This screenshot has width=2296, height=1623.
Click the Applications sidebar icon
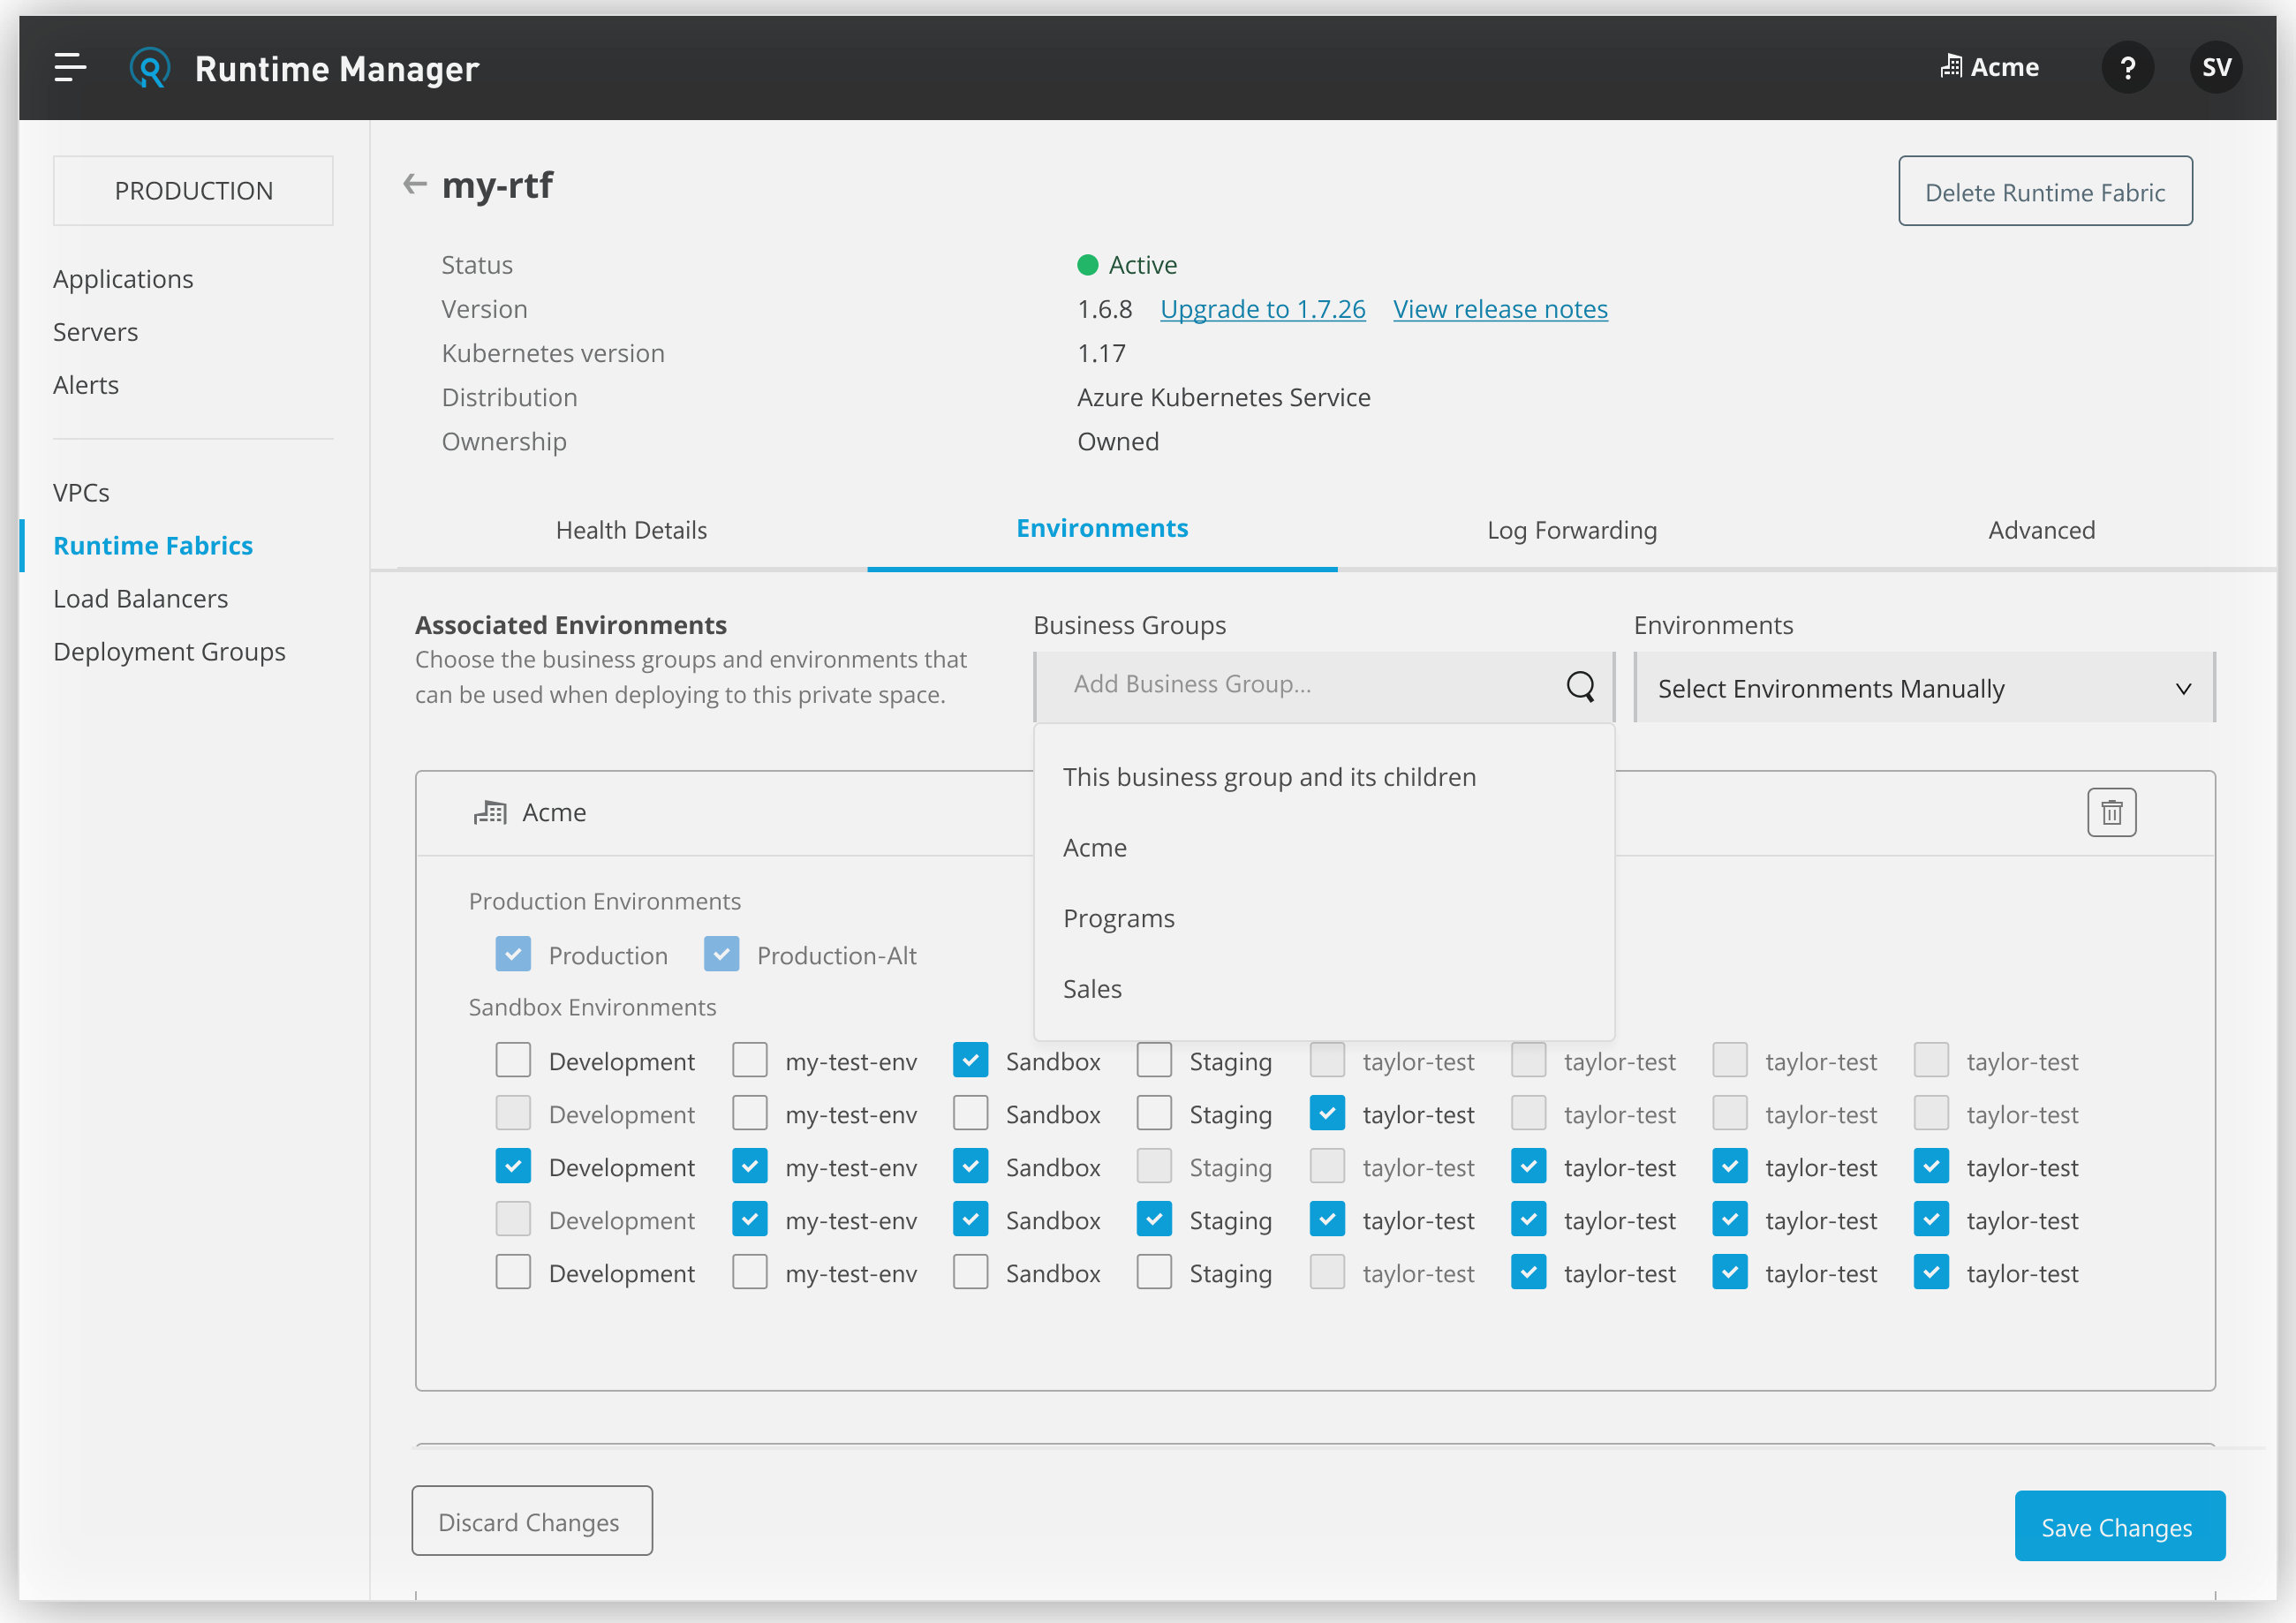(x=123, y=277)
